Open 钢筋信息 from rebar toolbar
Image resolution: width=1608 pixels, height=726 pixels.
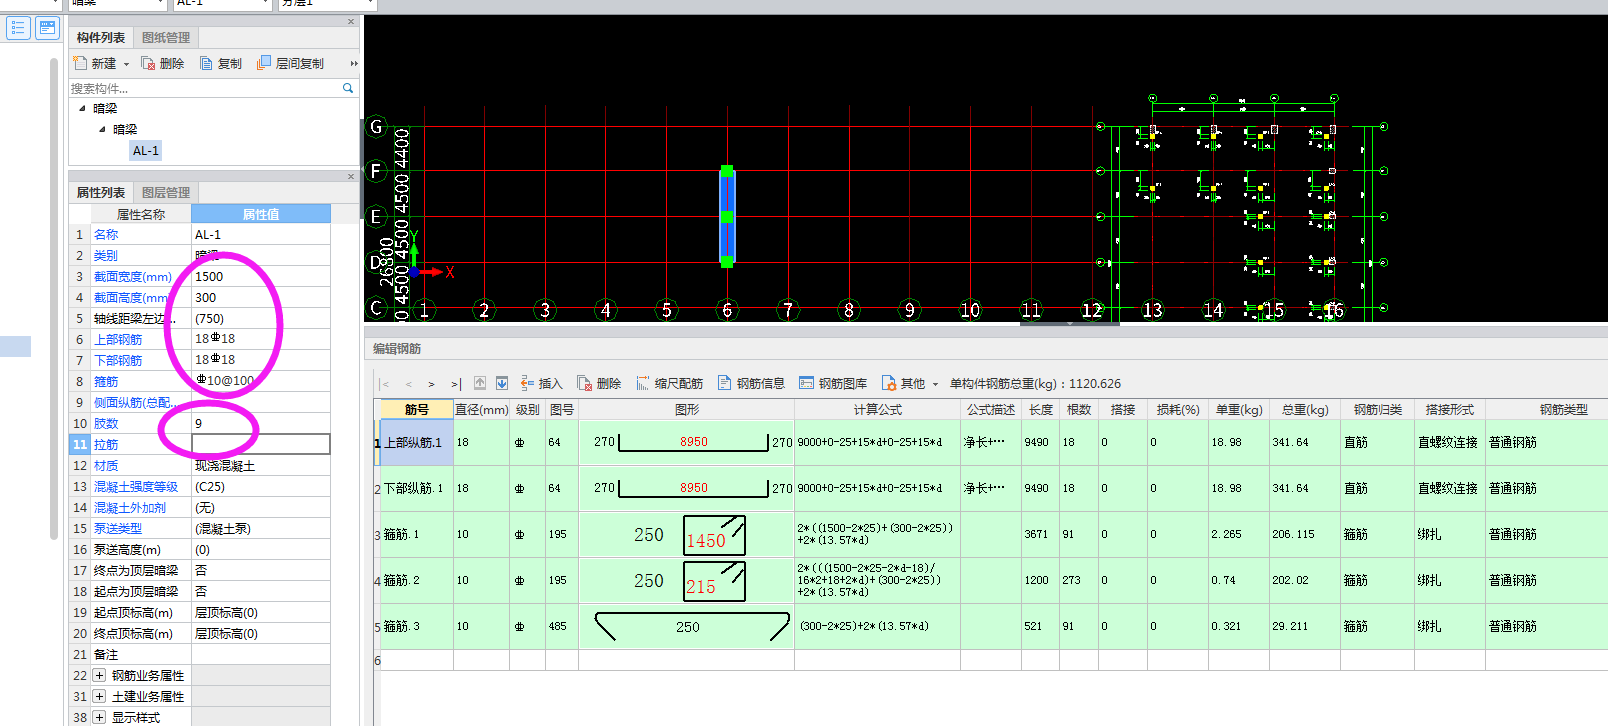(751, 383)
